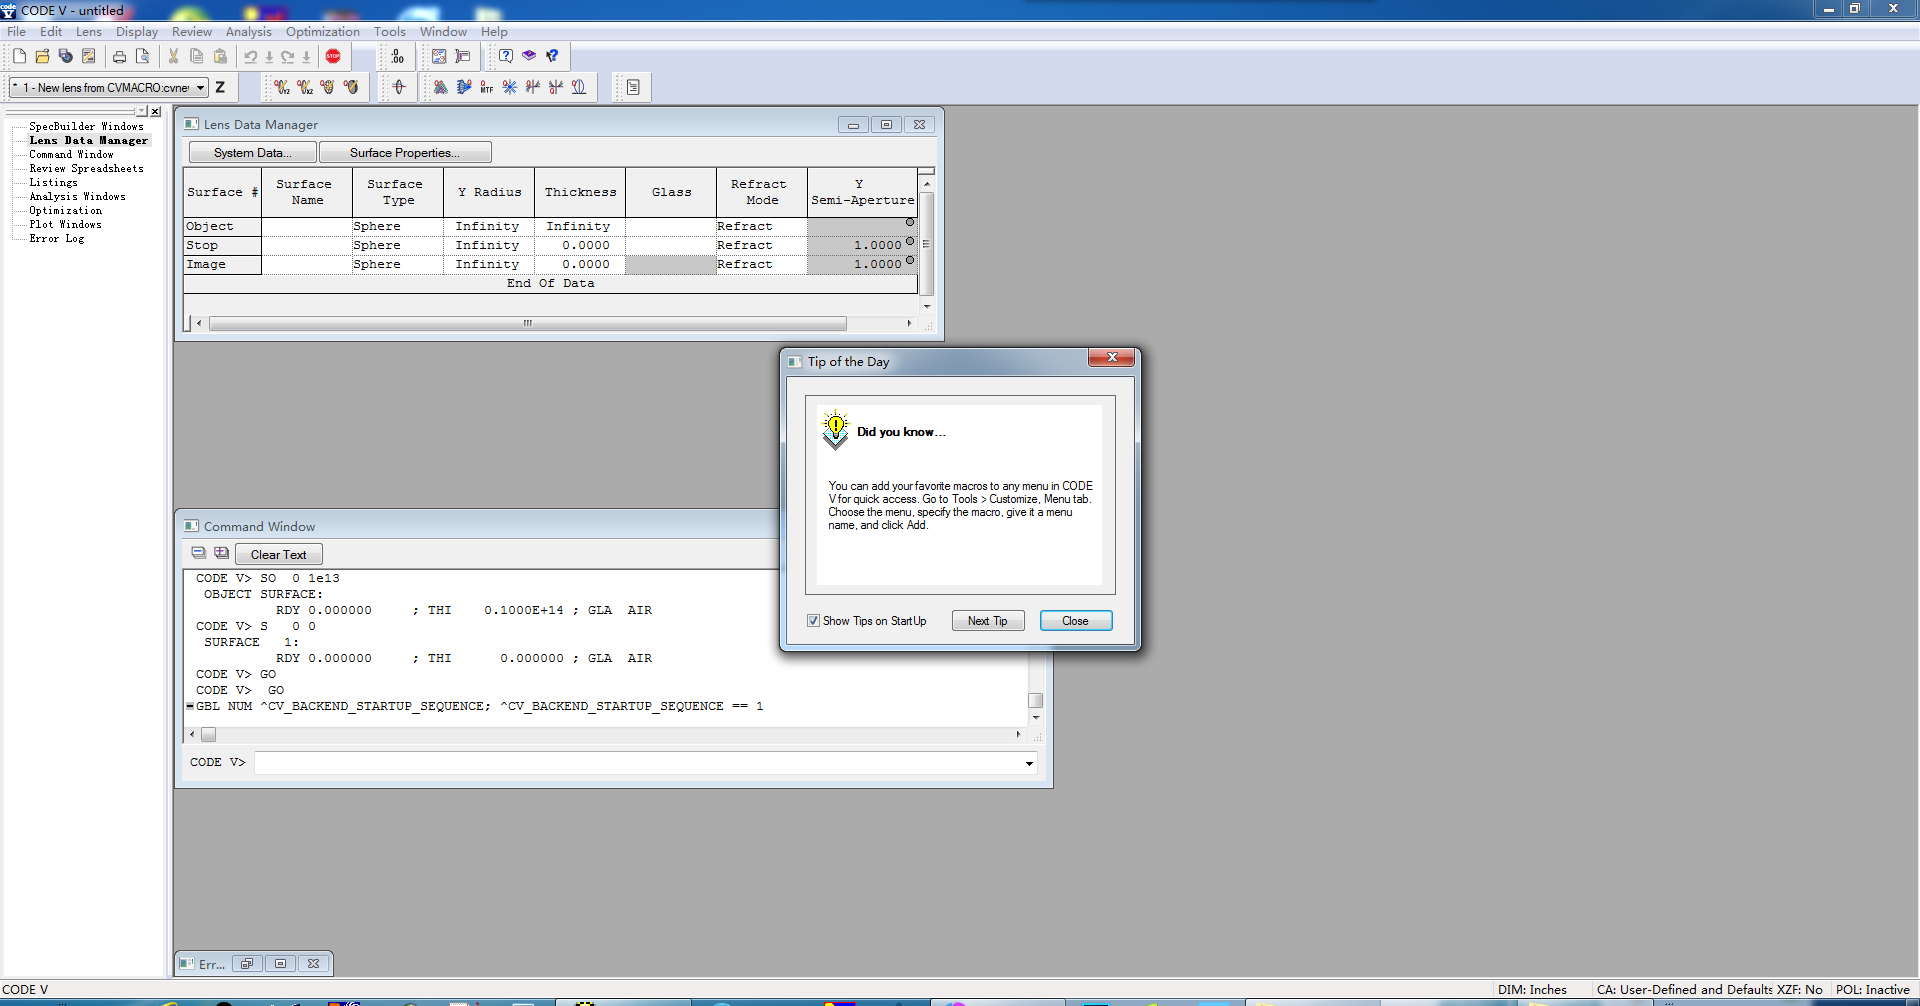Click the decimal places (.0 .00) icon
This screenshot has height=1006, width=1920.
tap(397, 56)
